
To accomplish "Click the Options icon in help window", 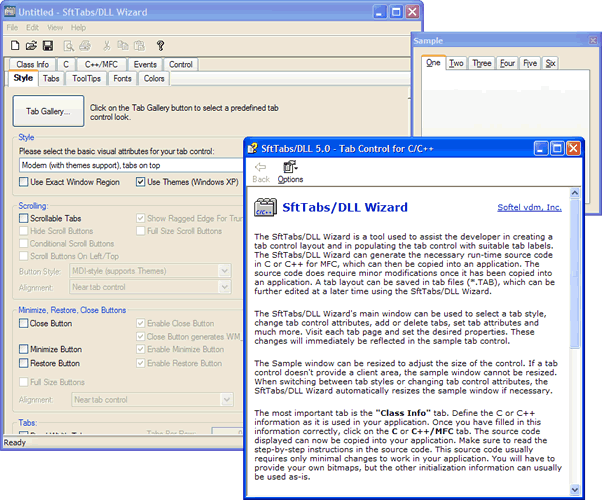I will (x=290, y=172).
